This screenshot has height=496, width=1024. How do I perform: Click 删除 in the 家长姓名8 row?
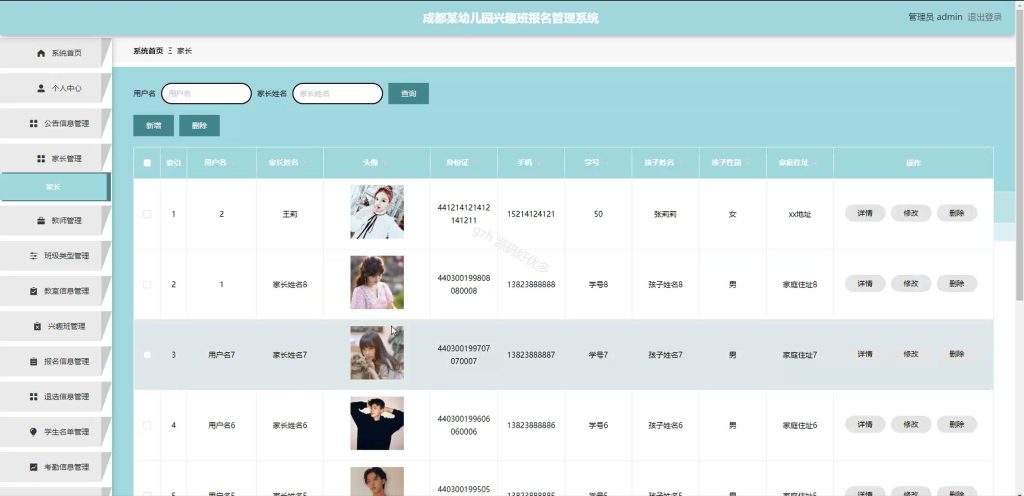tap(957, 284)
